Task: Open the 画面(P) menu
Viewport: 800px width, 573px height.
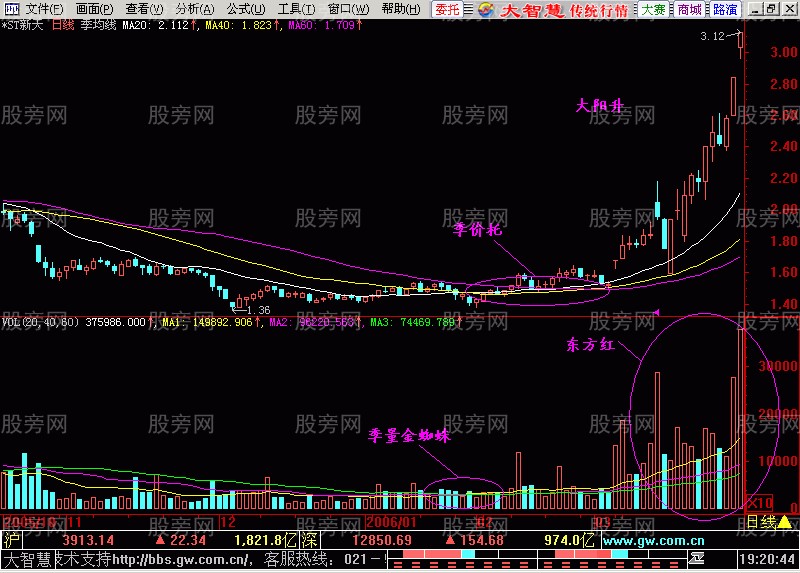Action: (x=95, y=9)
